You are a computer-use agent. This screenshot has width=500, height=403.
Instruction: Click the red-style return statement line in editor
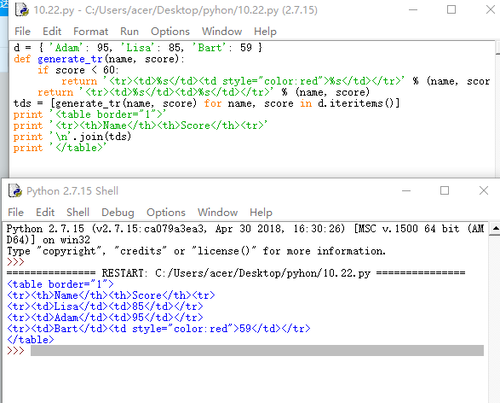coord(276,81)
